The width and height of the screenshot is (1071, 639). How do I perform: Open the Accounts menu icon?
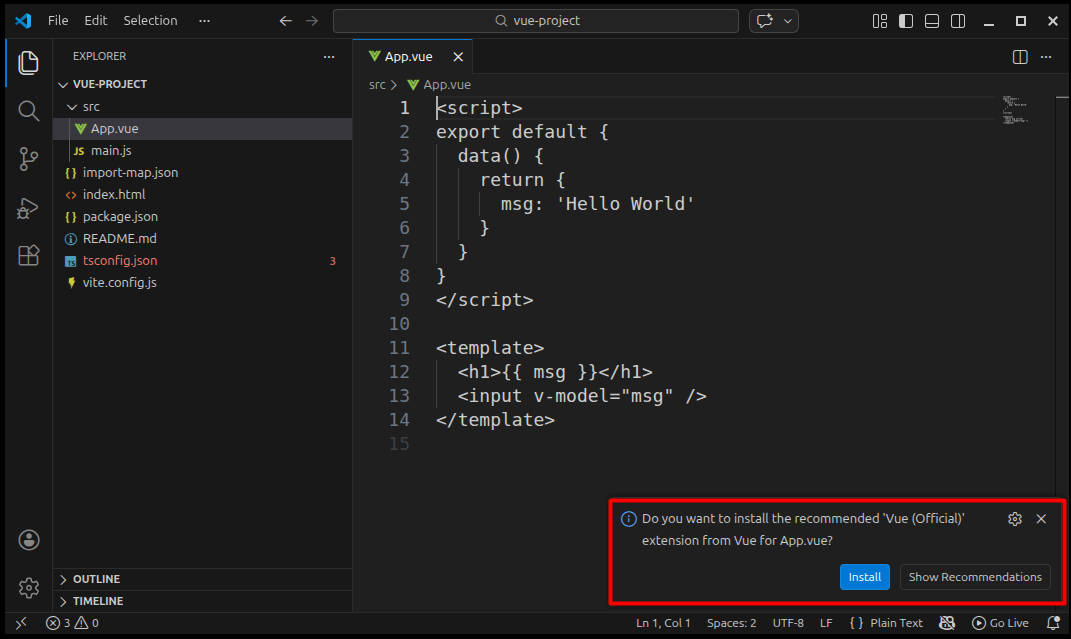click(x=29, y=540)
